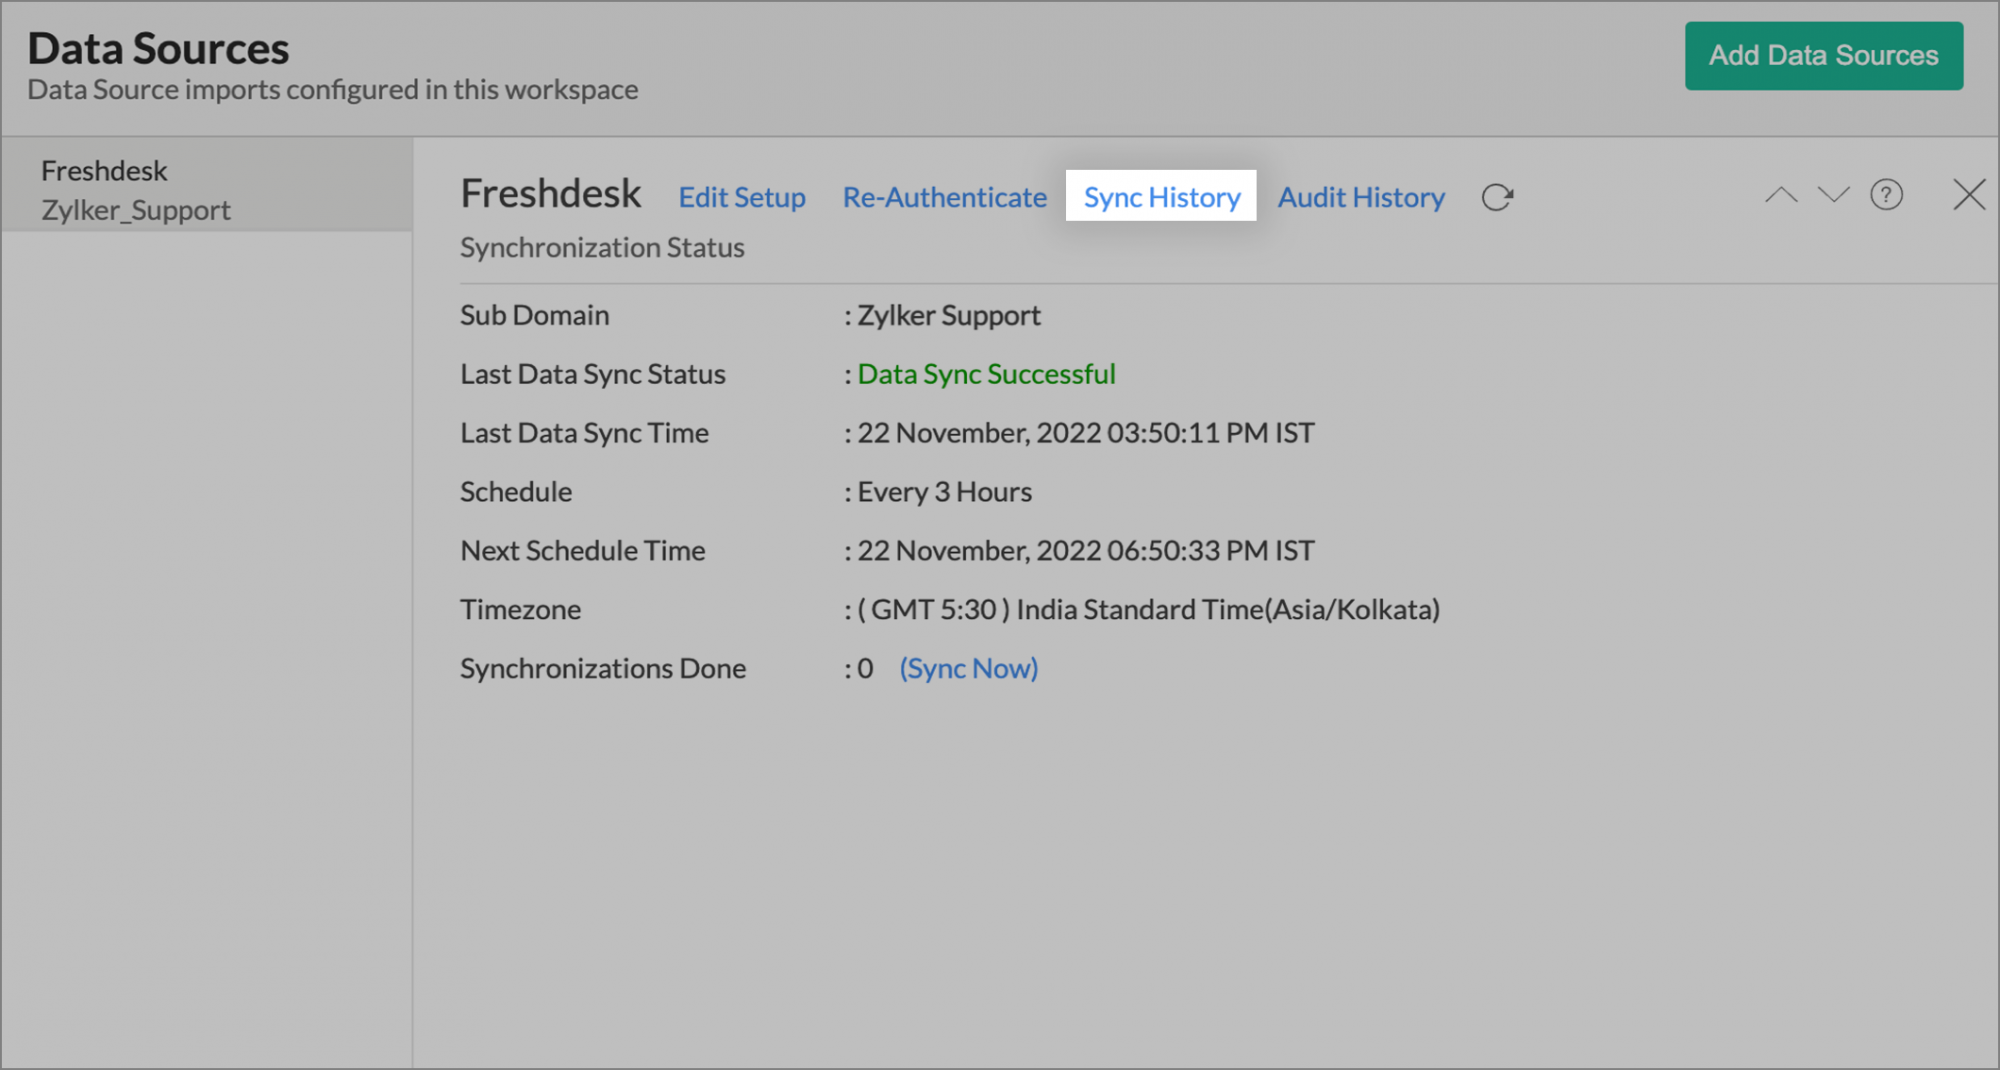Select Freshdesk Zylker_Support in the sidebar
2000x1070 pixels.
pyautogui.click(x=135, y=190)
